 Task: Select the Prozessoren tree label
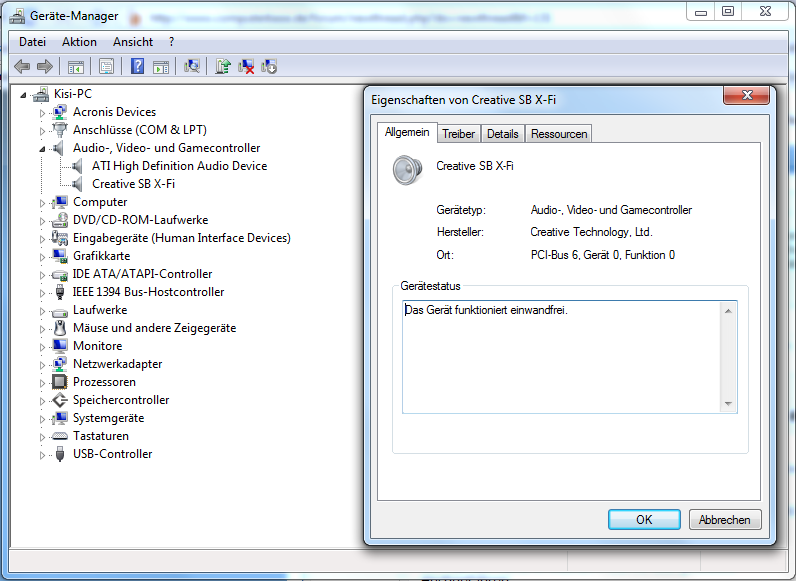pos(105,382)
